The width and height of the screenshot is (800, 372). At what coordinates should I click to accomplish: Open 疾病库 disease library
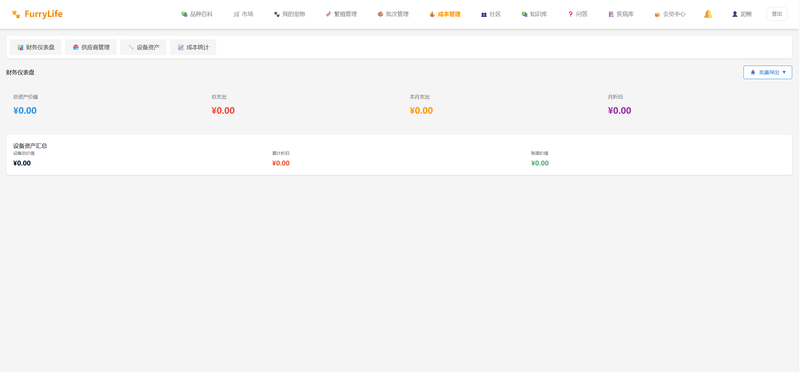tap(621, 14)
